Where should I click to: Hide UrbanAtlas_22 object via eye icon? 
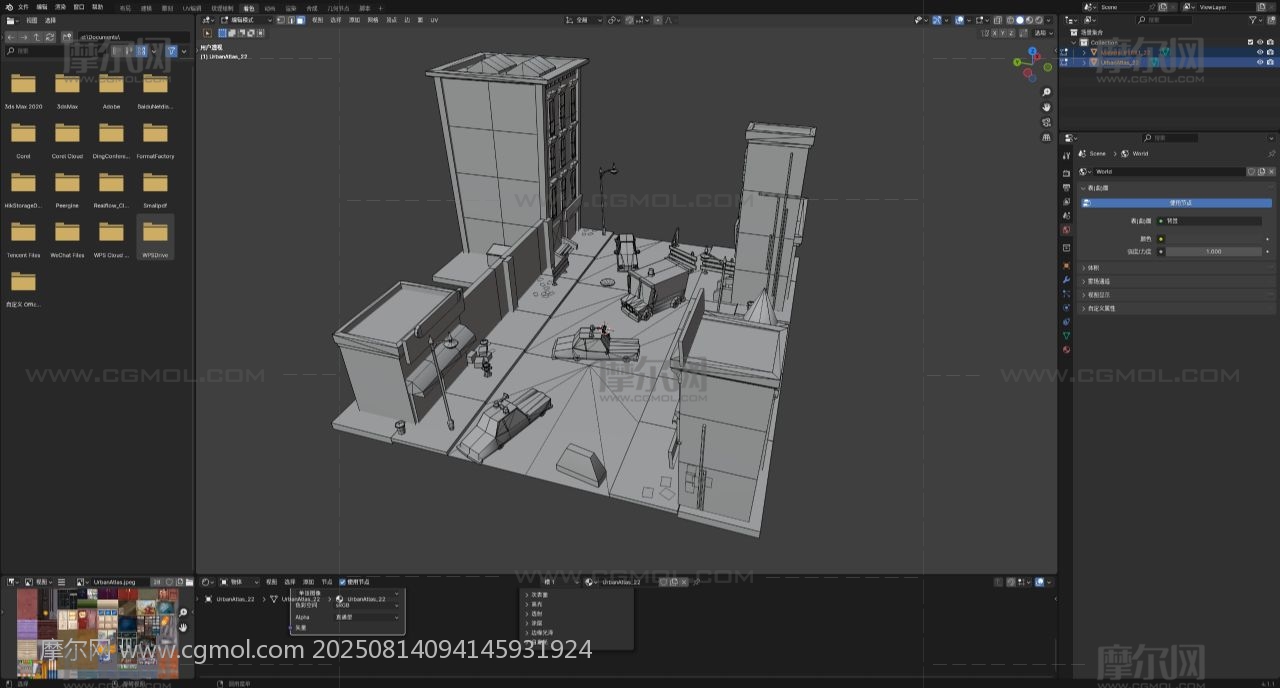1259,62
